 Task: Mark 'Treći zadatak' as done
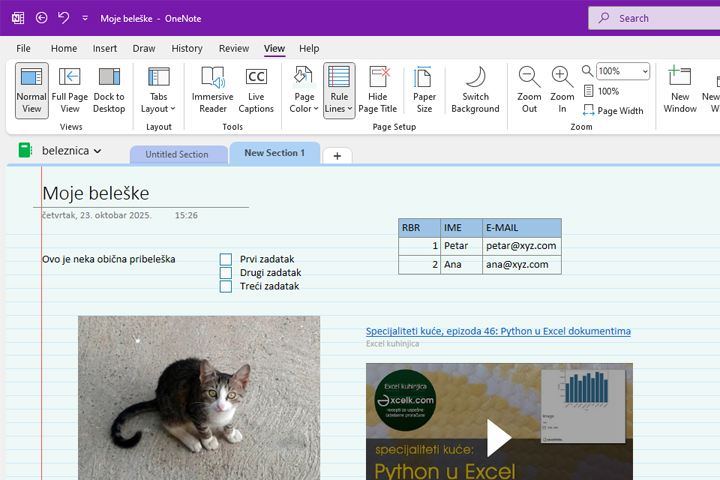point(226,286)
